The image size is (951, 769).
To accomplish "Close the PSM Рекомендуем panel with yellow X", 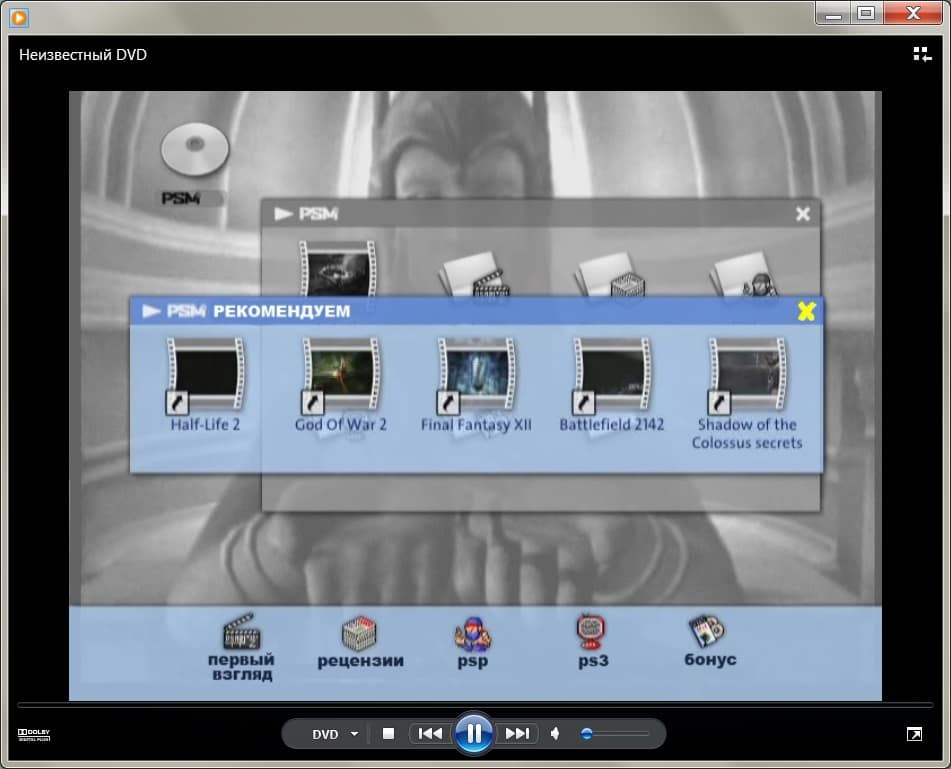I will click(806, 311).
